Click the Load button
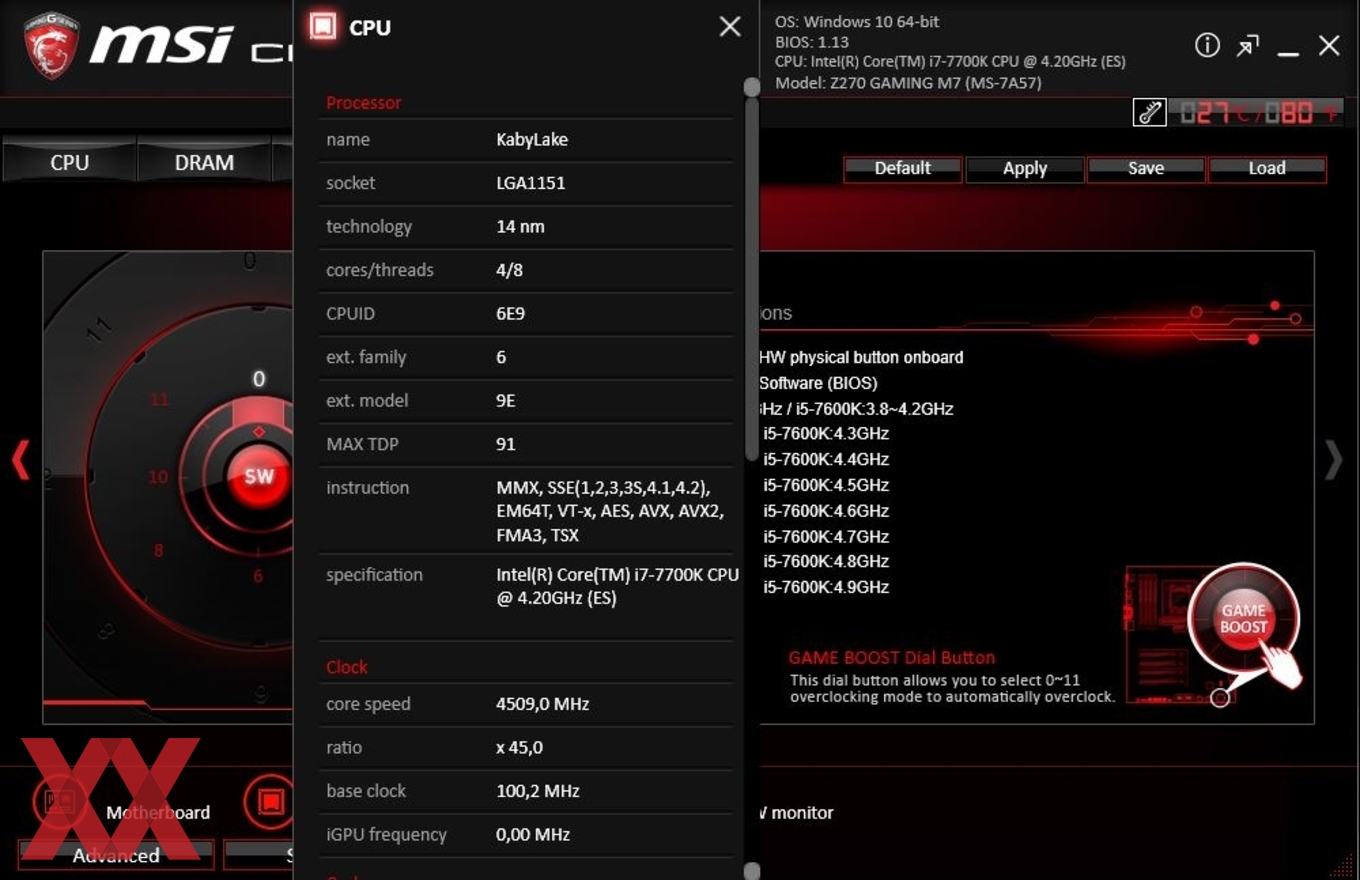 point(1267,169)
